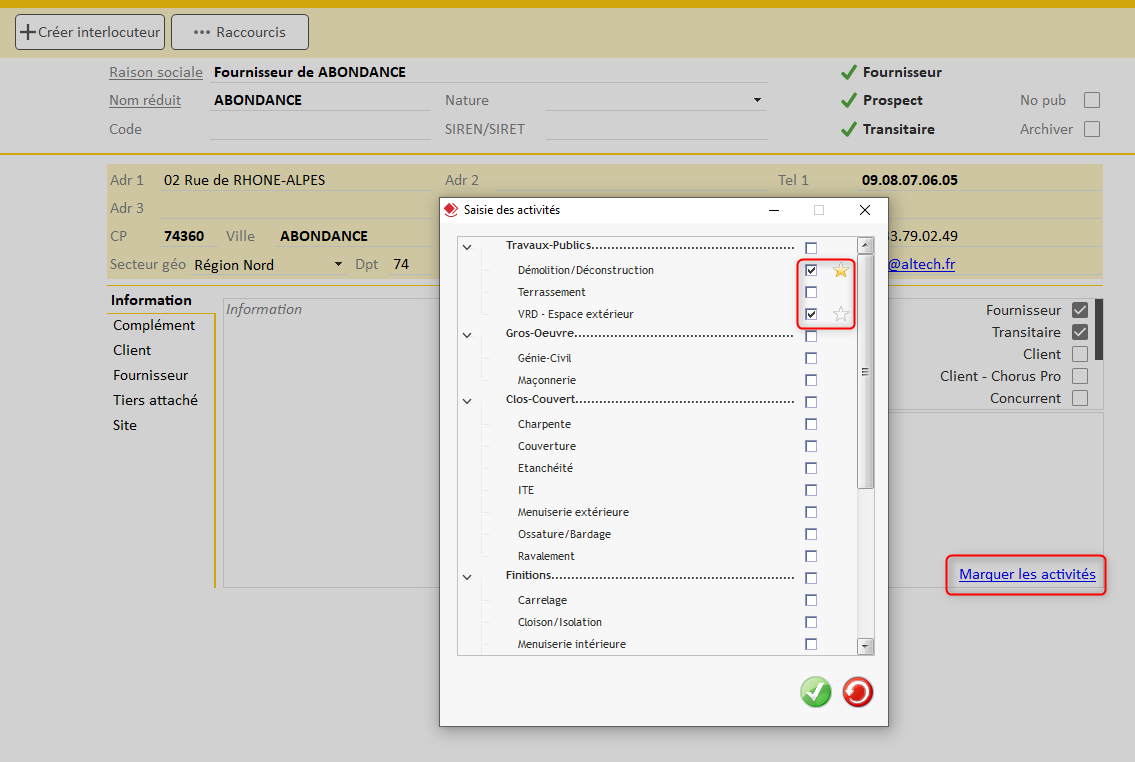Image resolution: width=1135 pixels, height=762 pixels.
Task: Check the Terrassement activity checkbox
Action: coord(811,292)
